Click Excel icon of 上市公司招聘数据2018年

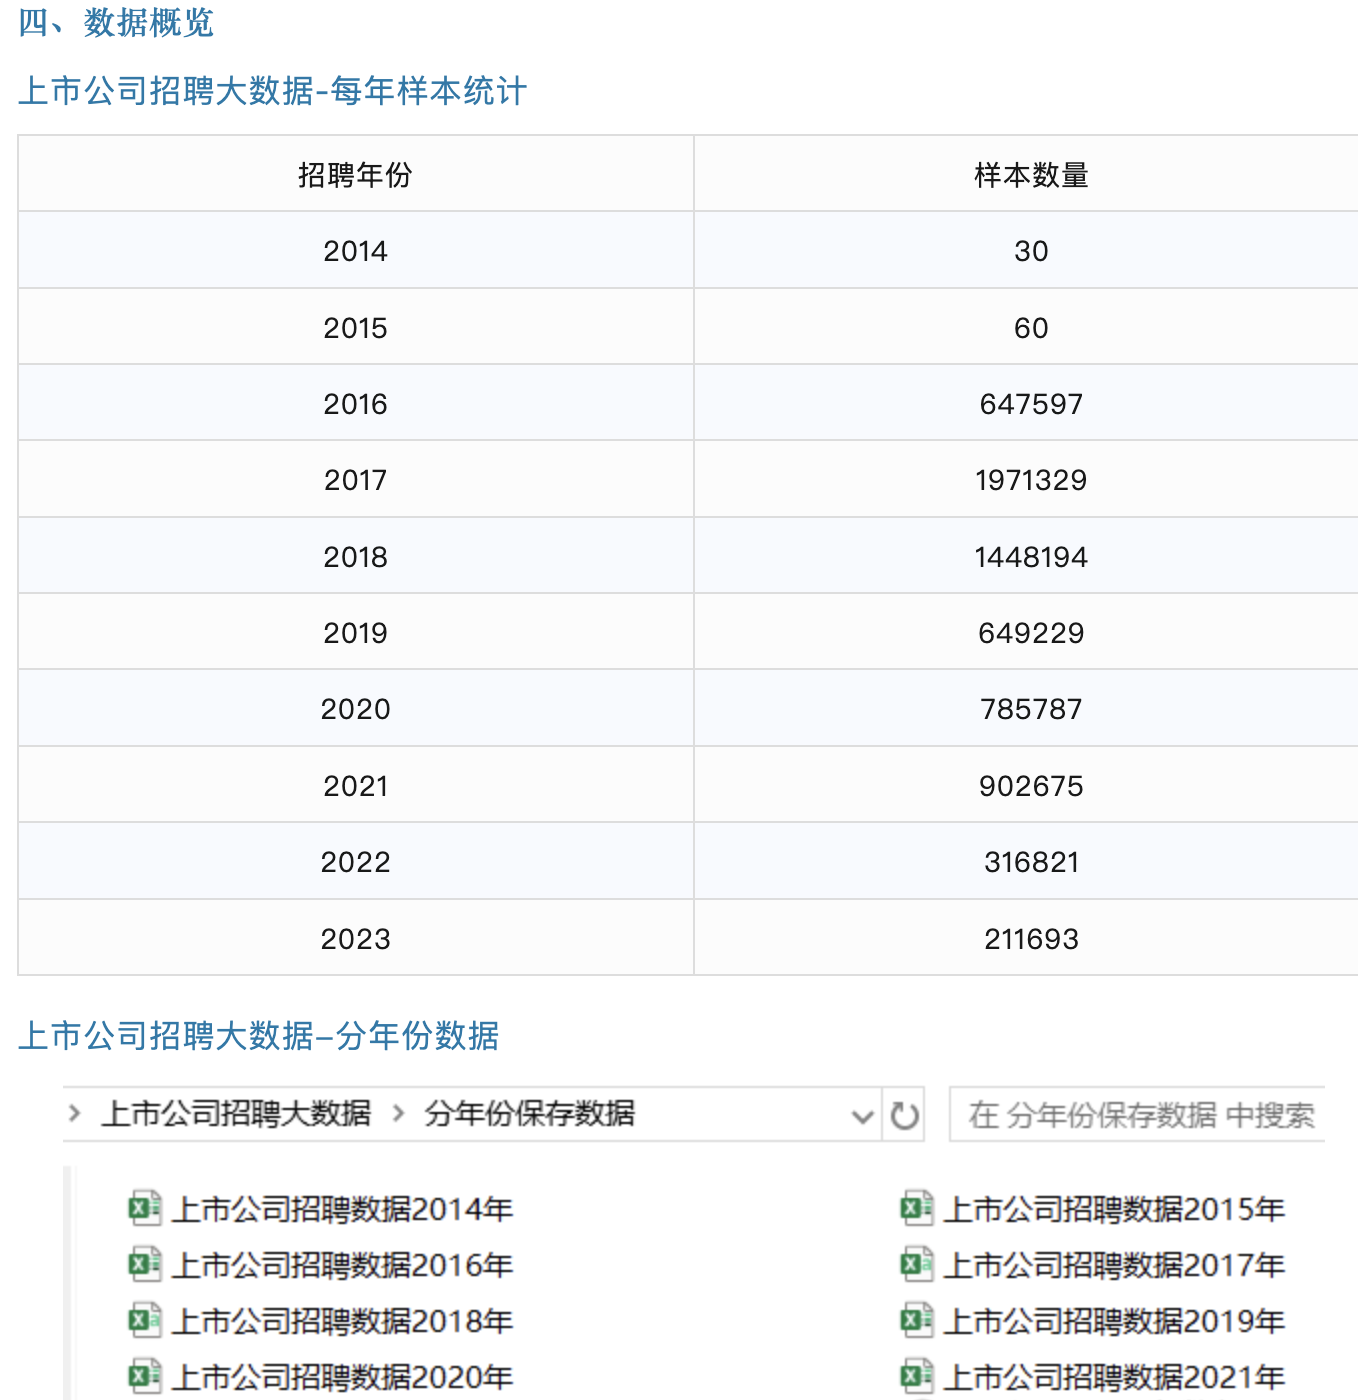coord(145,1320)
